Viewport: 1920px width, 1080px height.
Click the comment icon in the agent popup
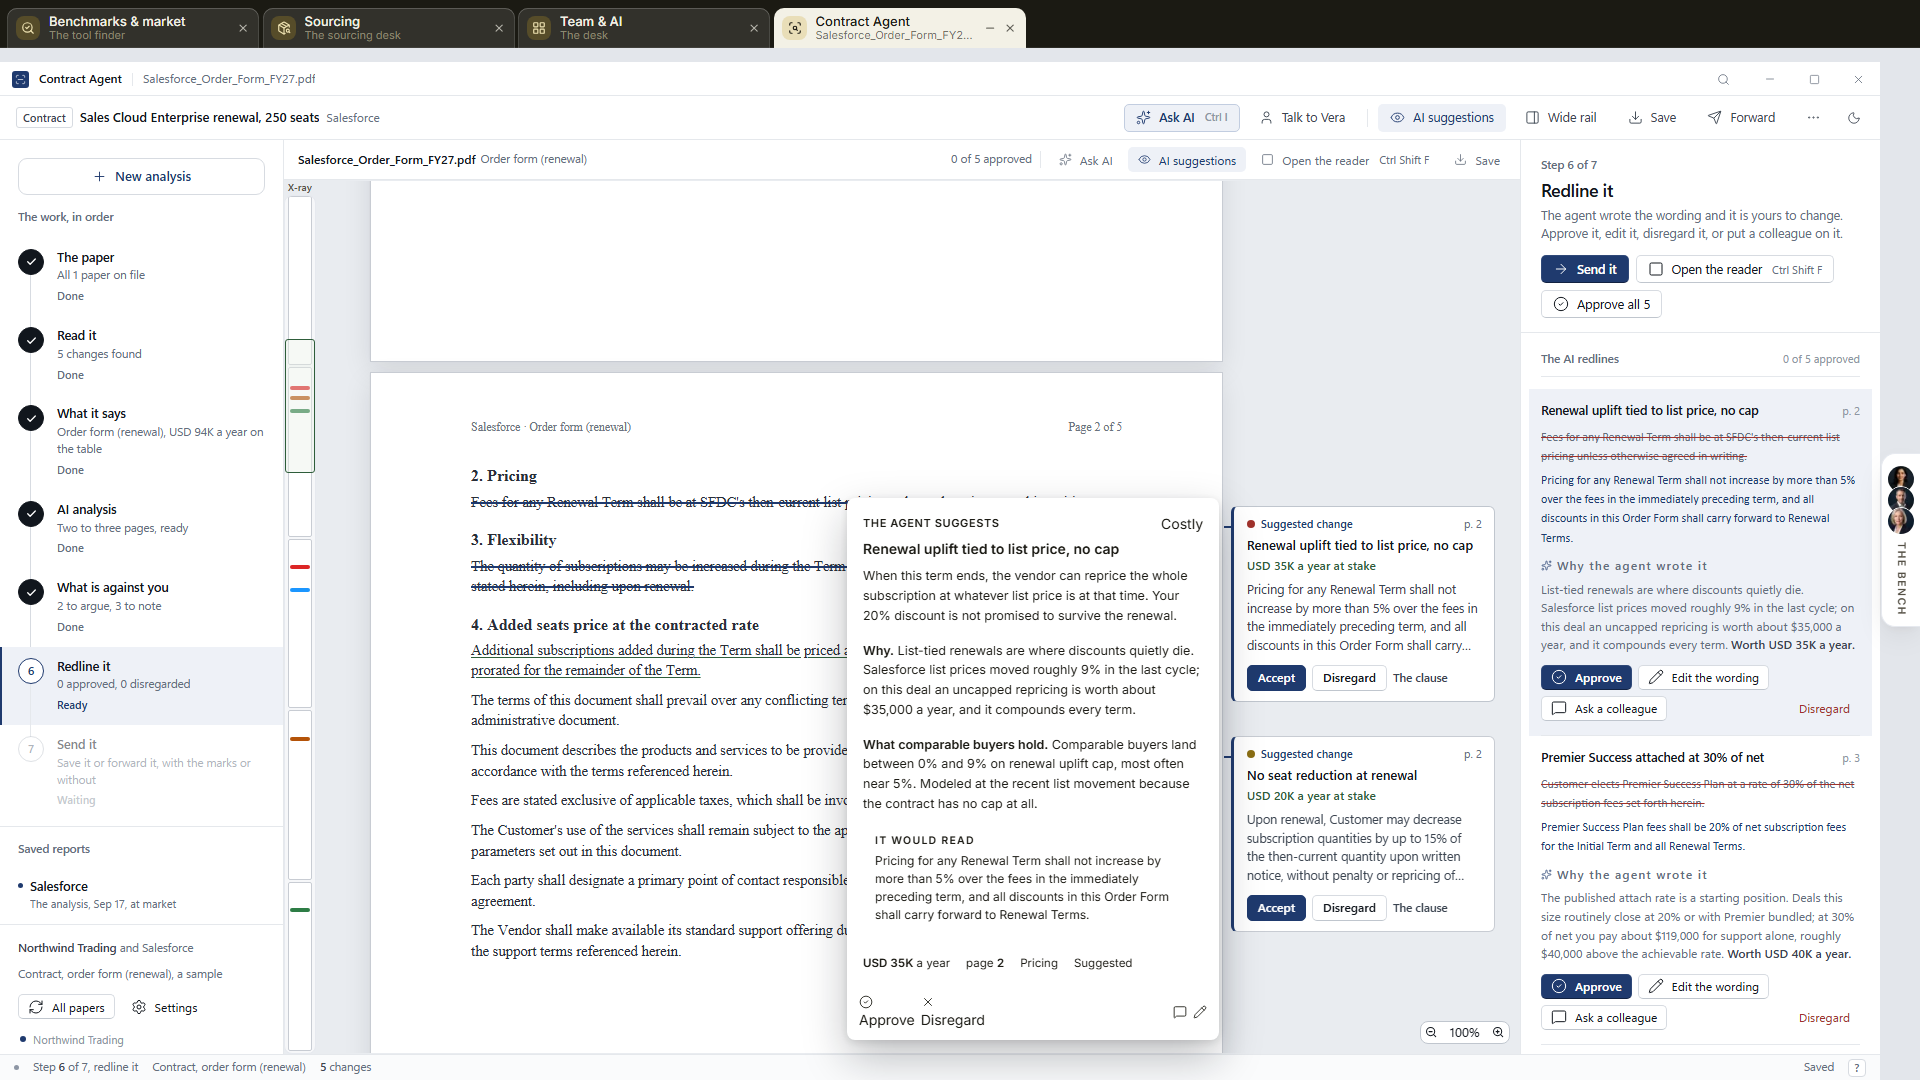point(1180,1012)
